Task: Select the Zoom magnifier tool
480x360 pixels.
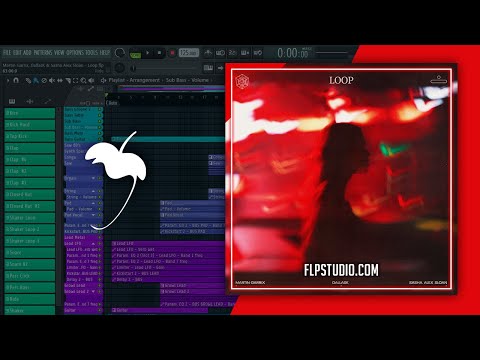Action: (83, 80)
